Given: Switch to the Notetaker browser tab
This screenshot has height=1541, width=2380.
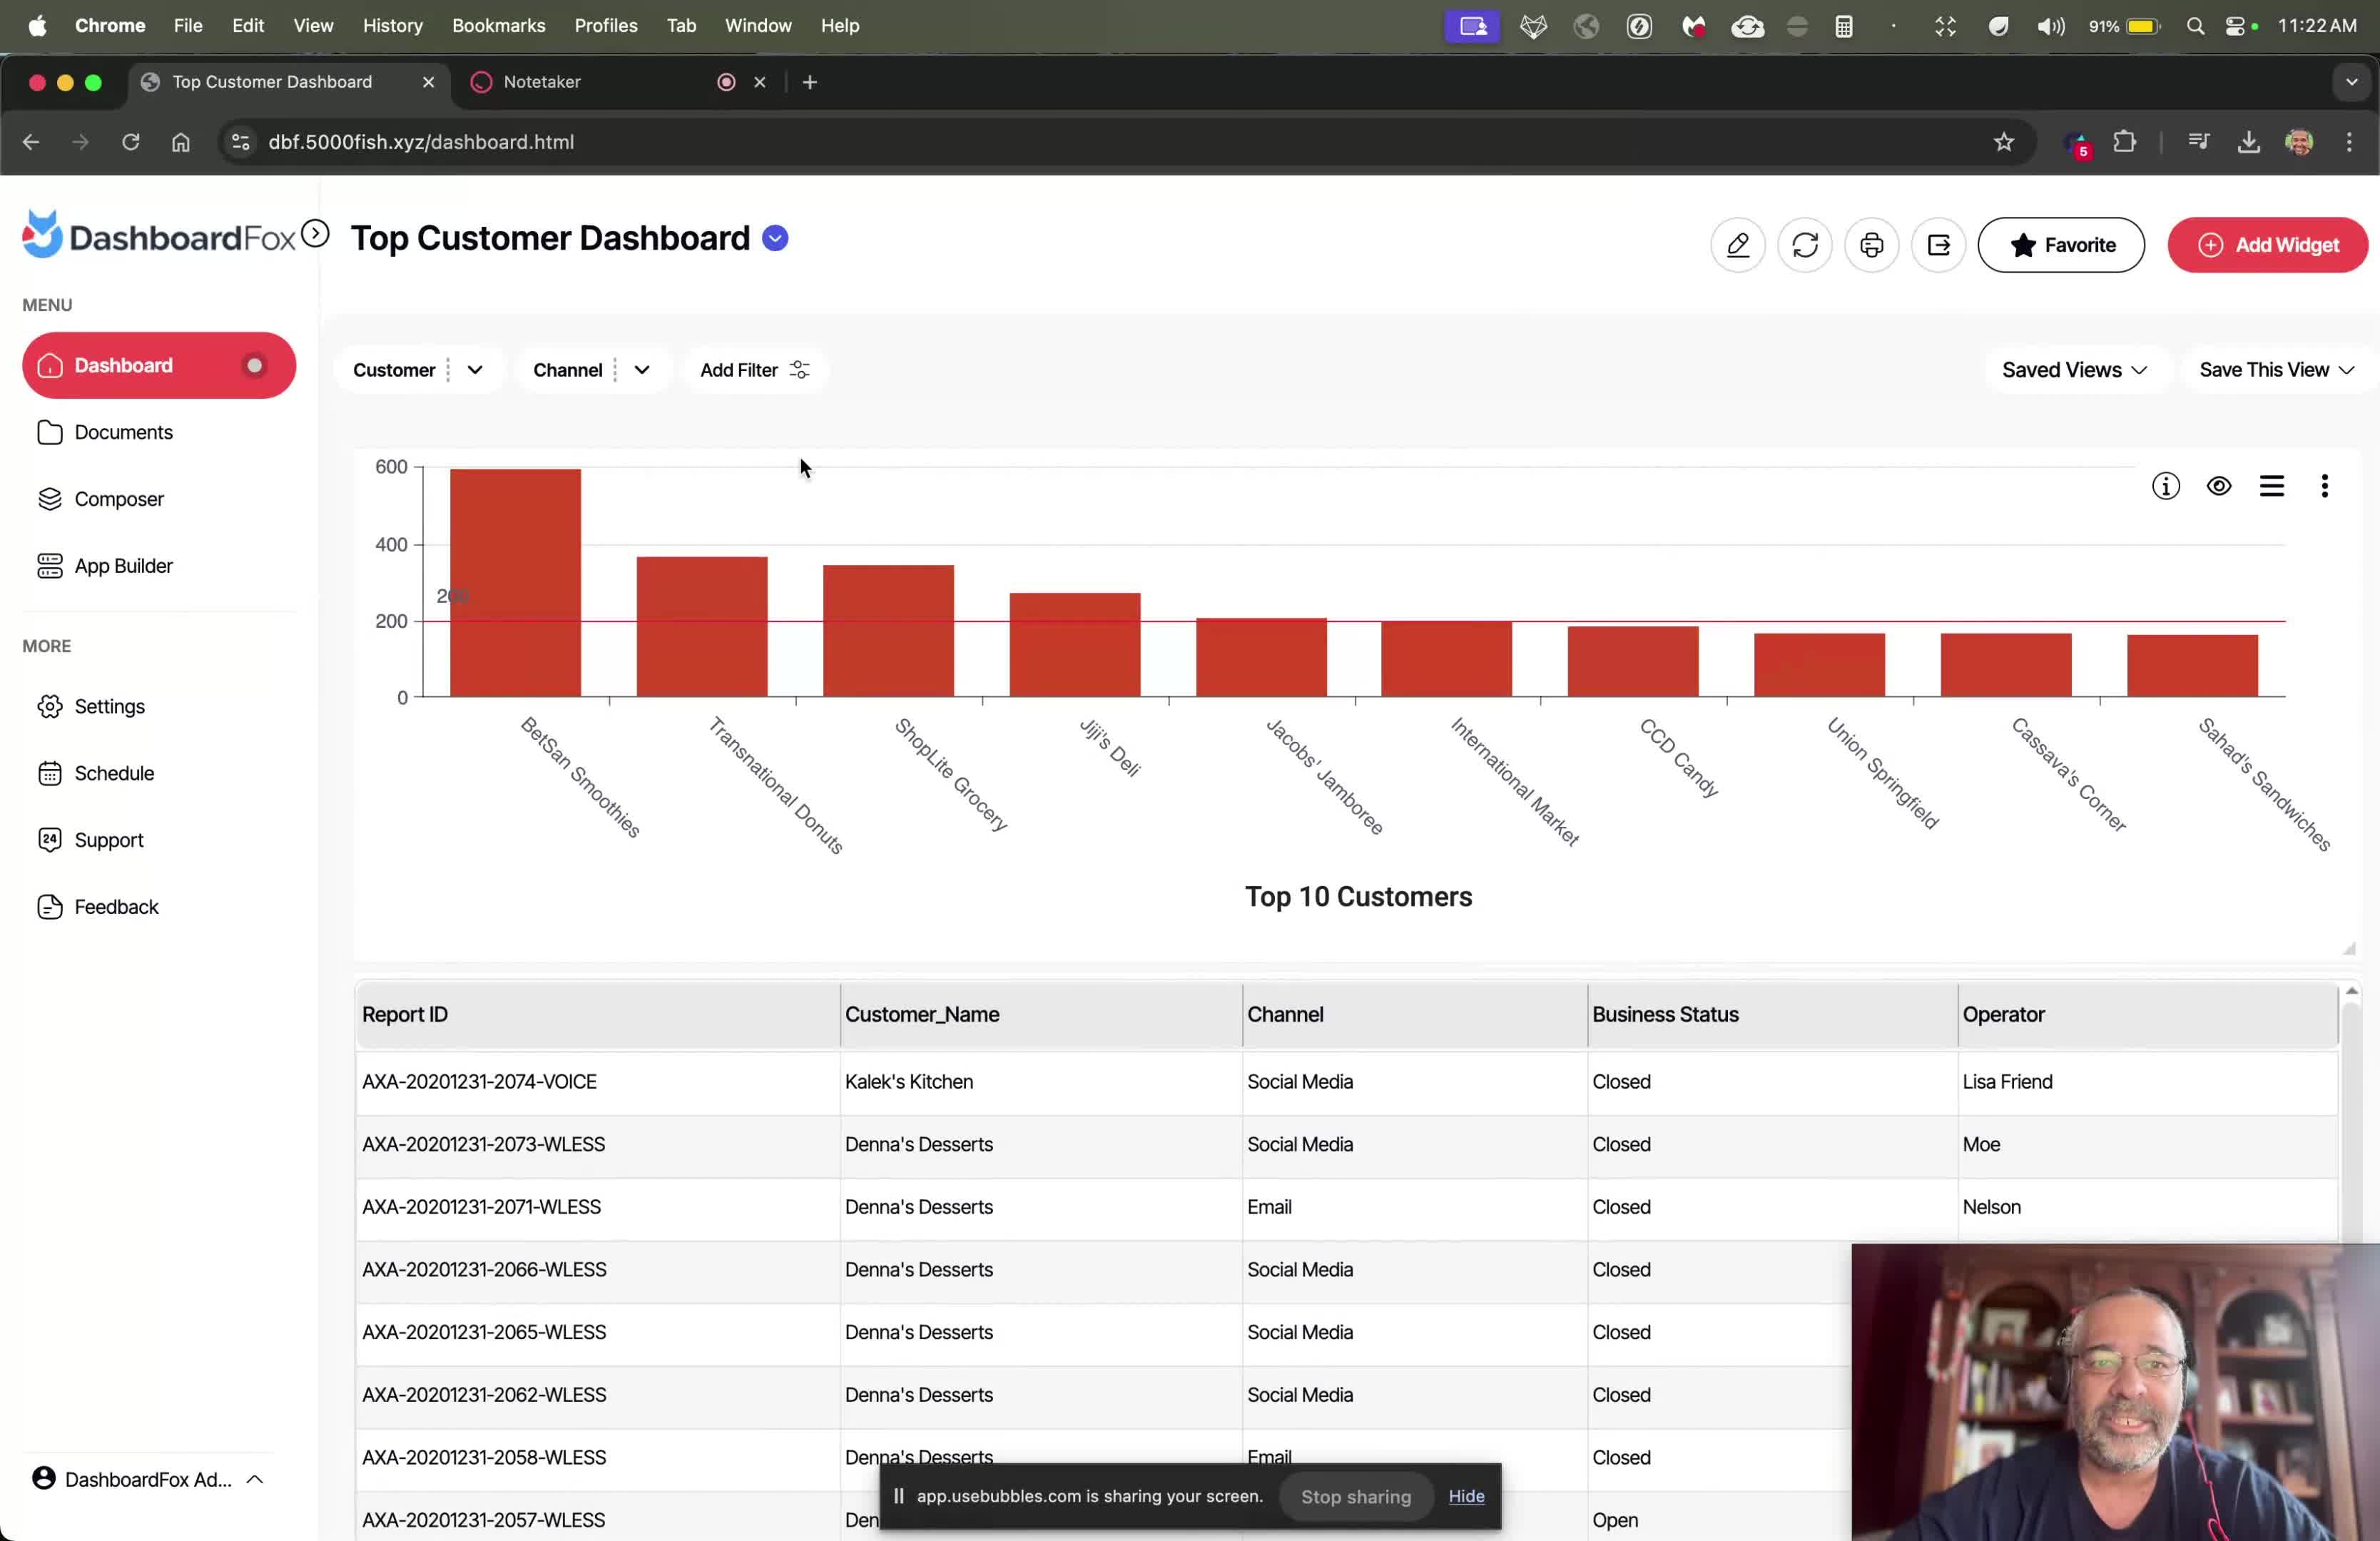Looking at the screenshot, I should 541,82.
